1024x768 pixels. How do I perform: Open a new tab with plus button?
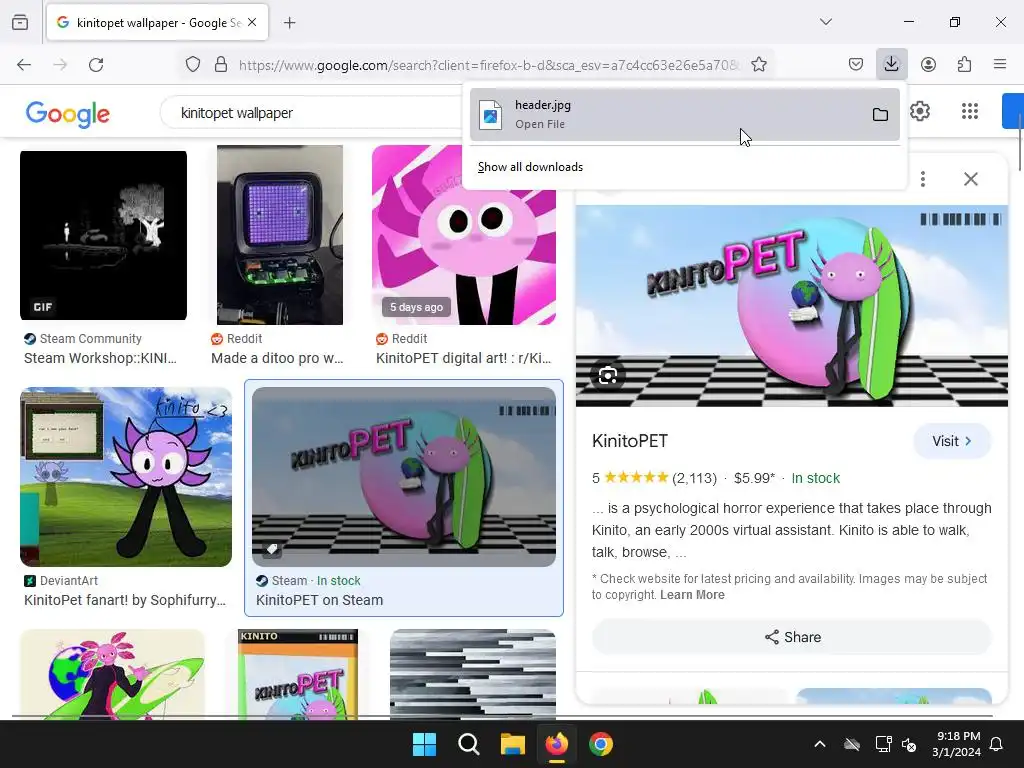pyautogui.click(x=289, y=23)
